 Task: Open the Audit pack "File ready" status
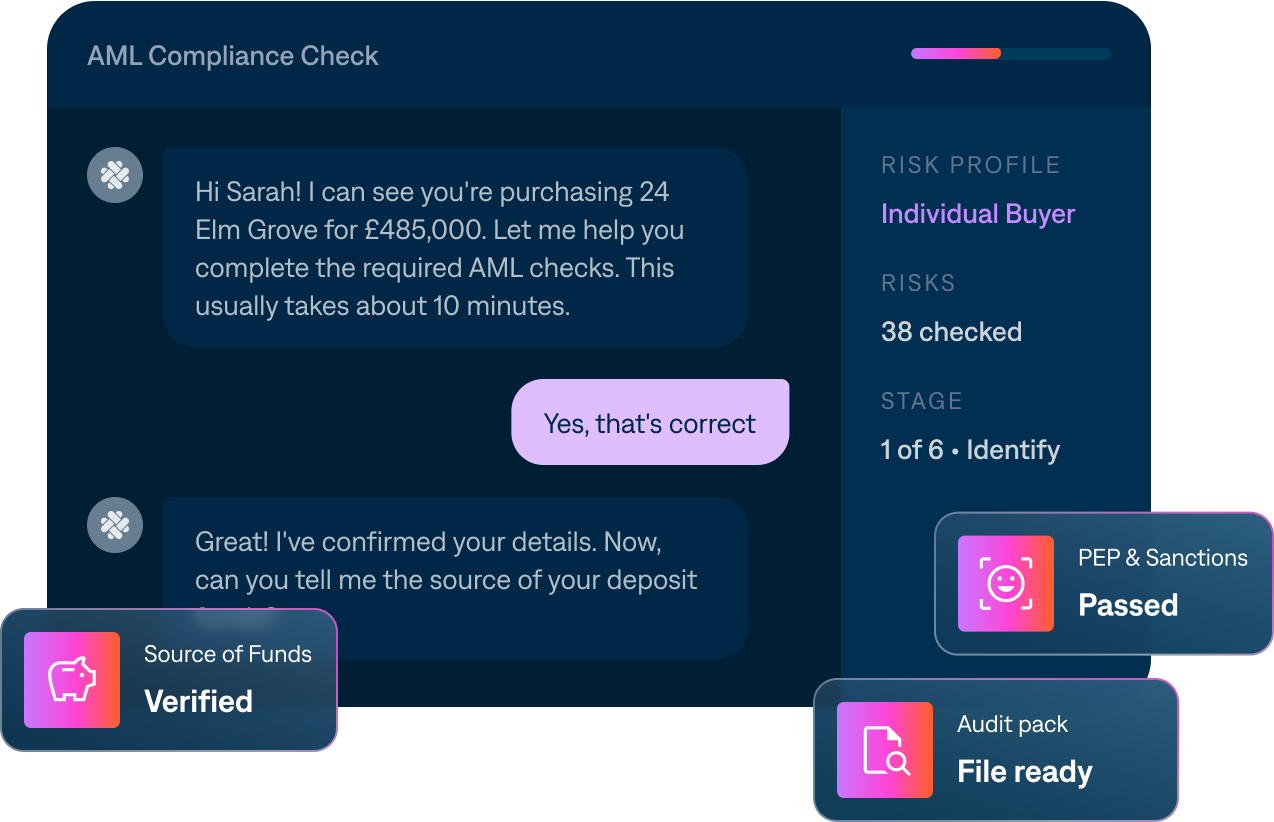[1025, 772]
